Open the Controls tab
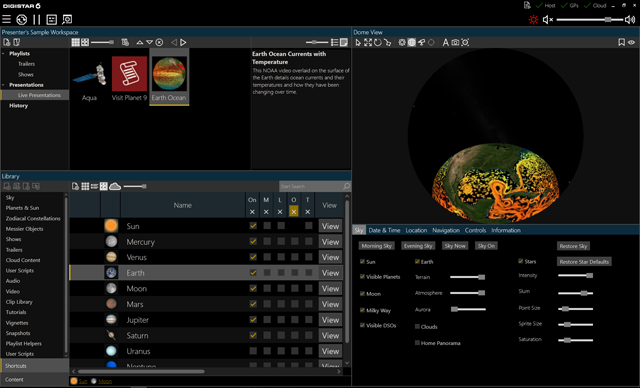 click(476, 230)
